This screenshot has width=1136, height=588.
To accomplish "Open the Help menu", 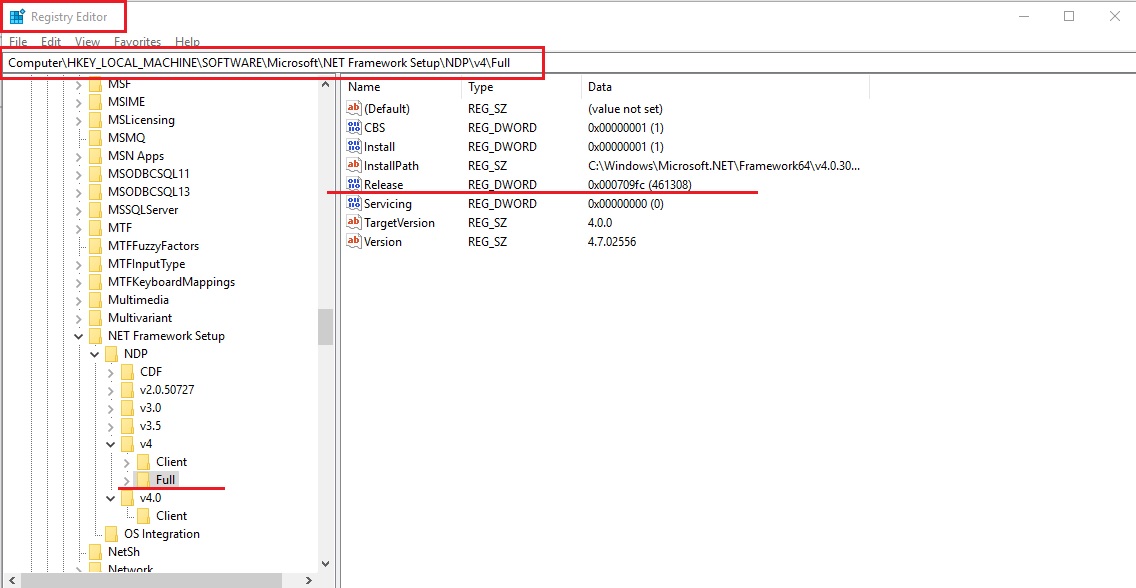I will click(188, 42).
